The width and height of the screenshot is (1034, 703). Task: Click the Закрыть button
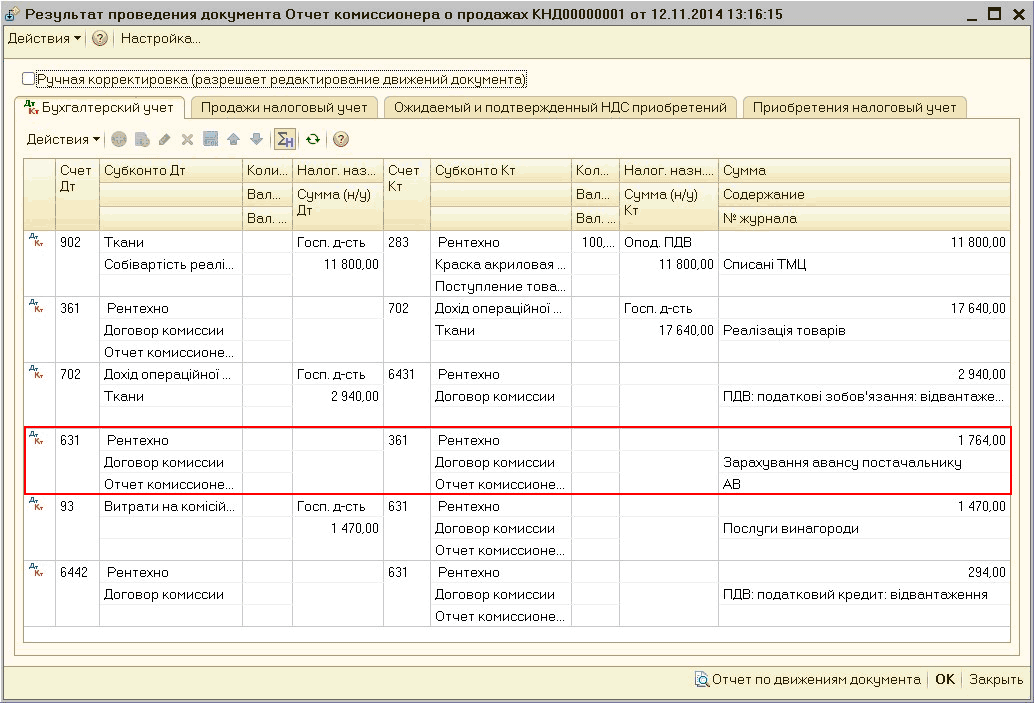(x=996, y=679)
